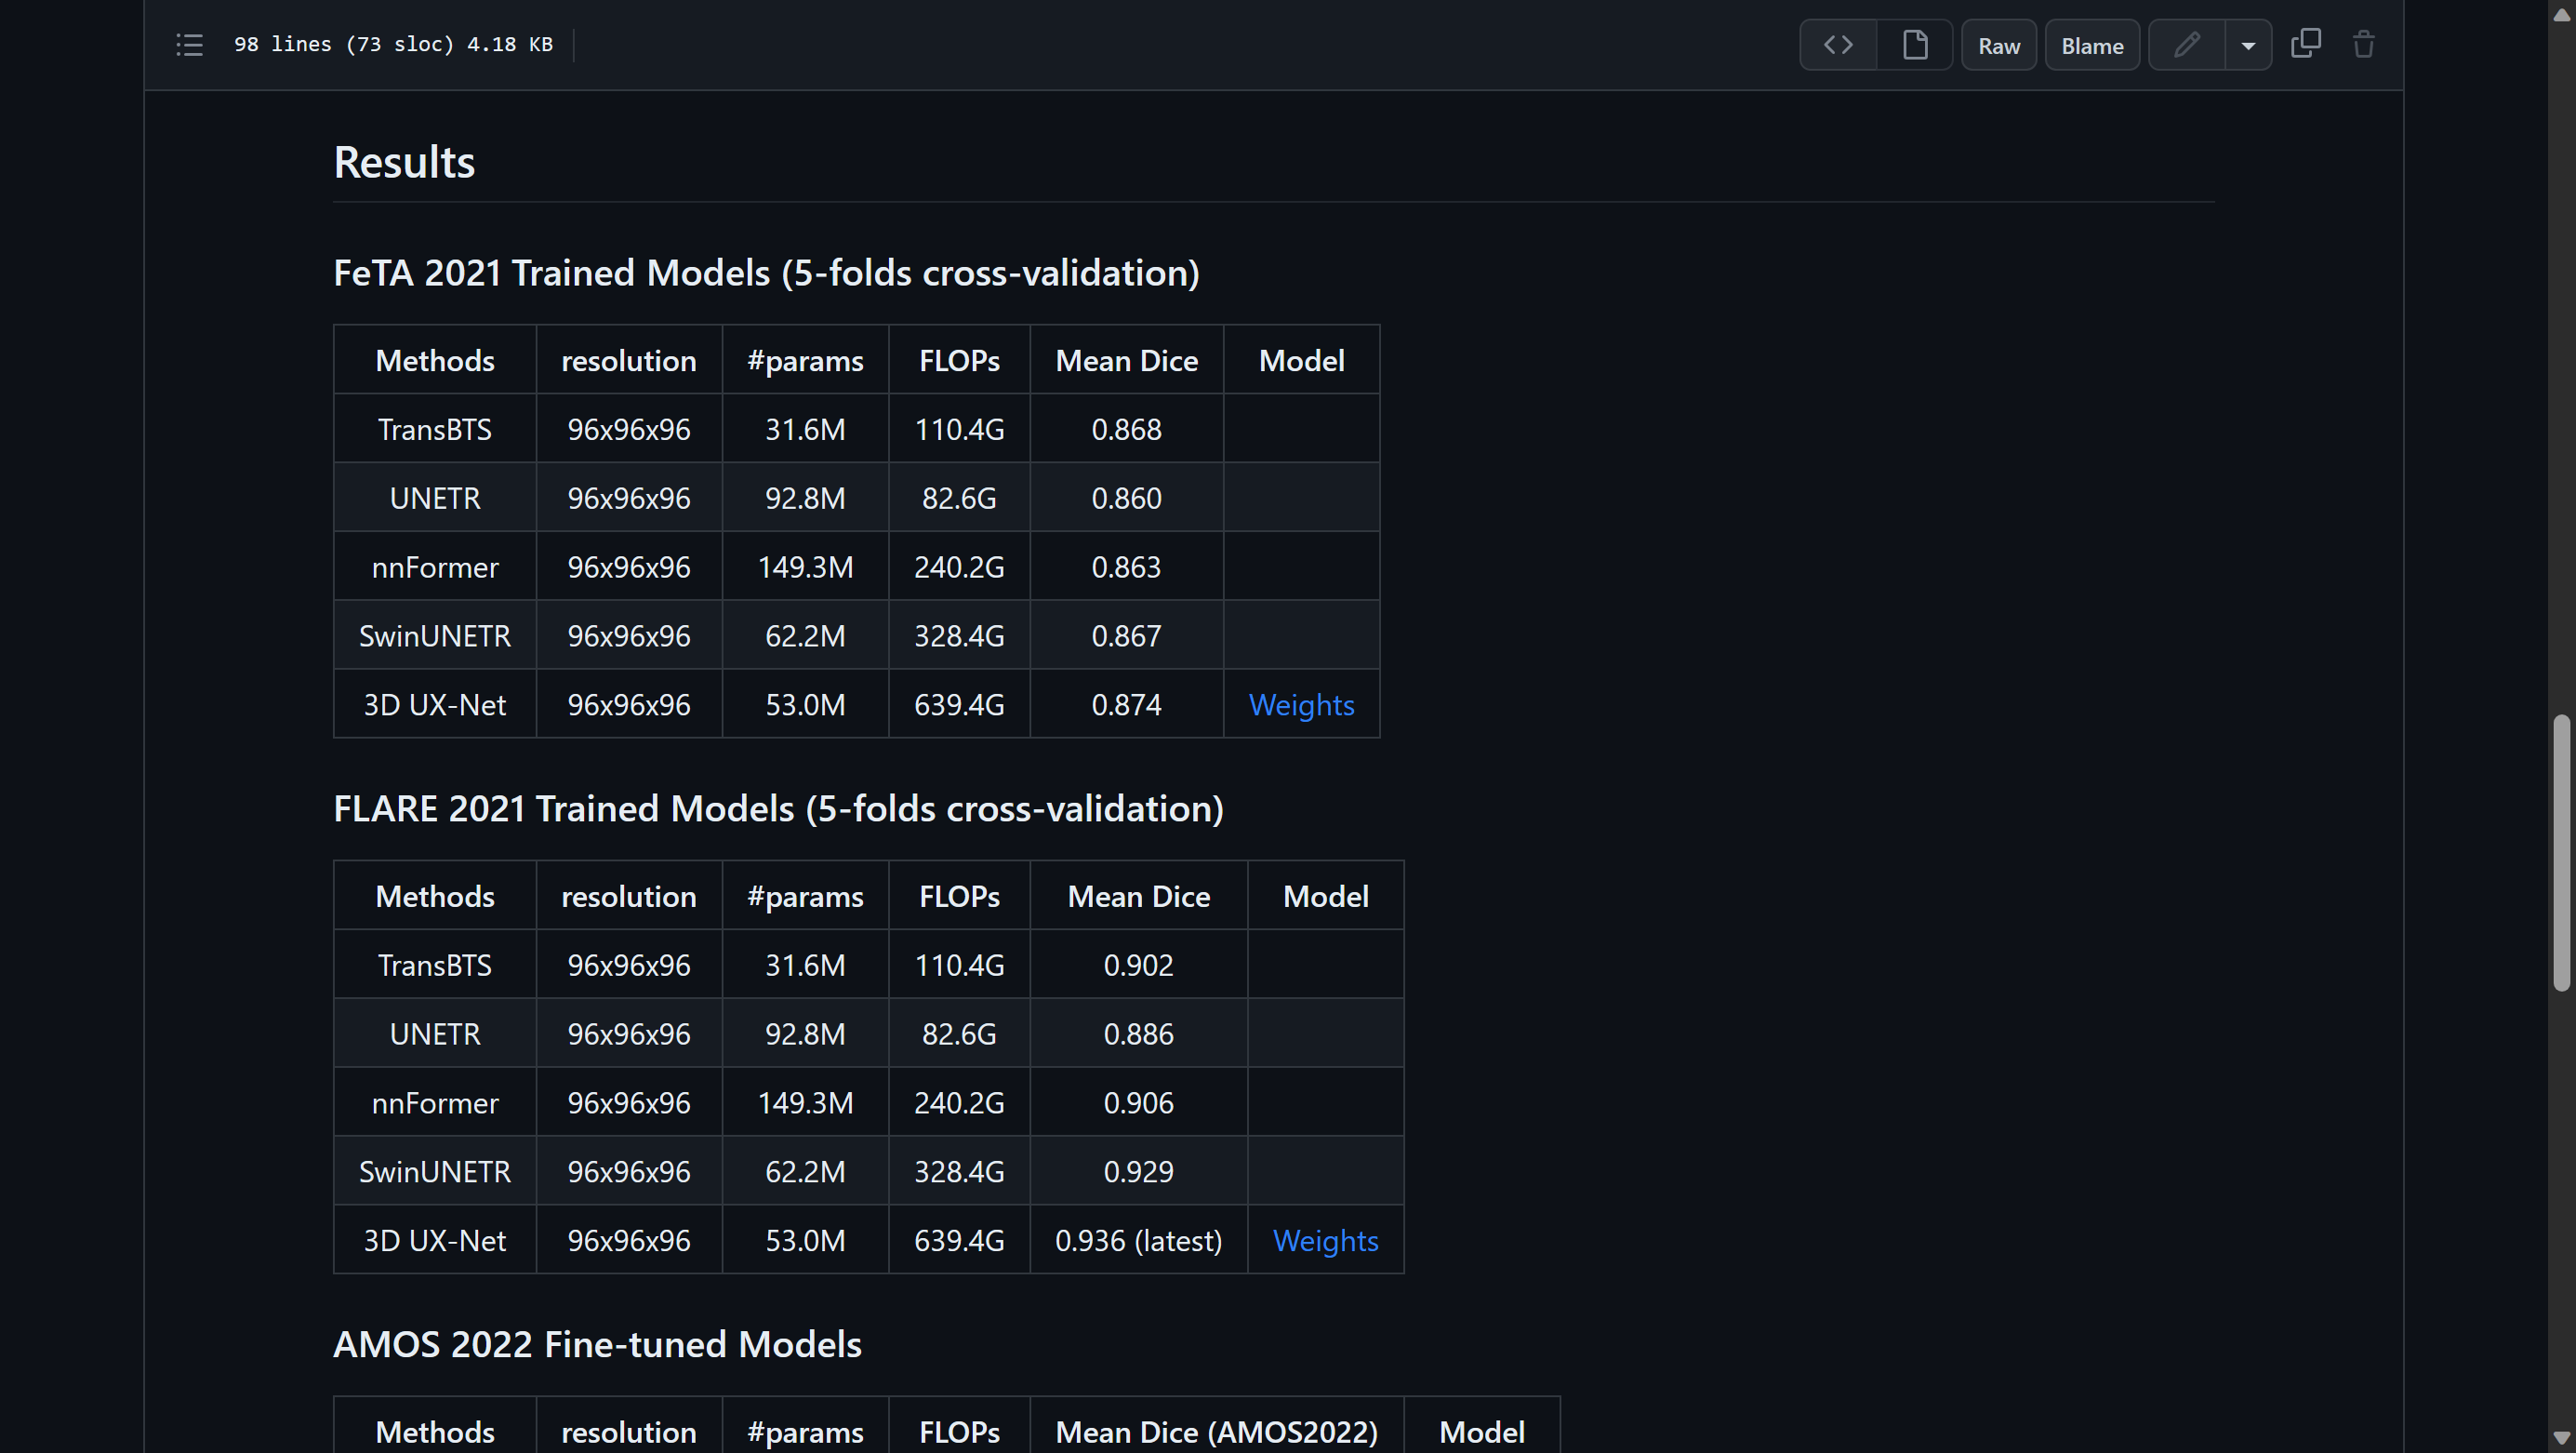
Task: Switch to rendered file view icon
Action: [1914, 45]
